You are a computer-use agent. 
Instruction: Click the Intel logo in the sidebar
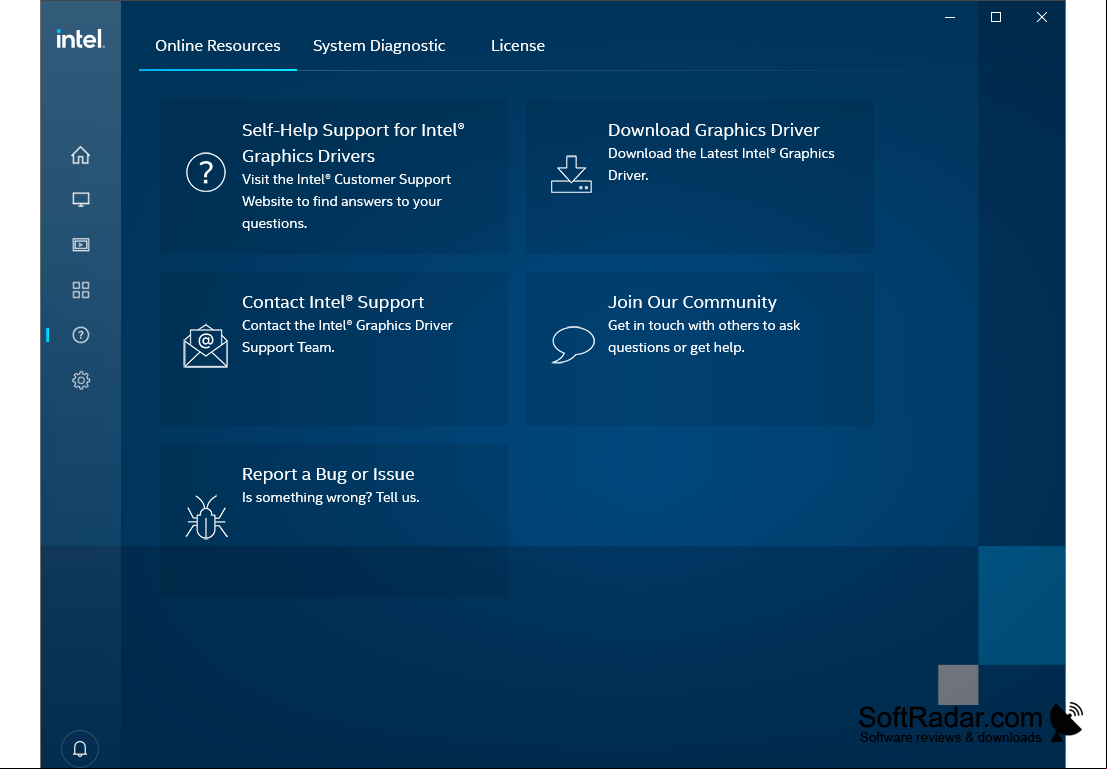(80, 39)
